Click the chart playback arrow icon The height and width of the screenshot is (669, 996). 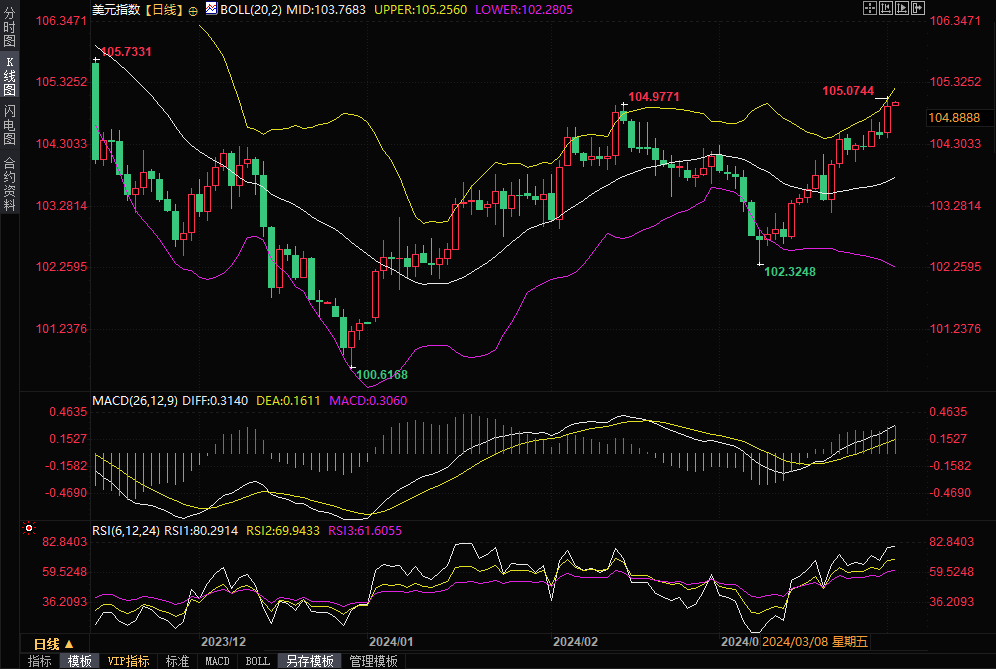901,8
